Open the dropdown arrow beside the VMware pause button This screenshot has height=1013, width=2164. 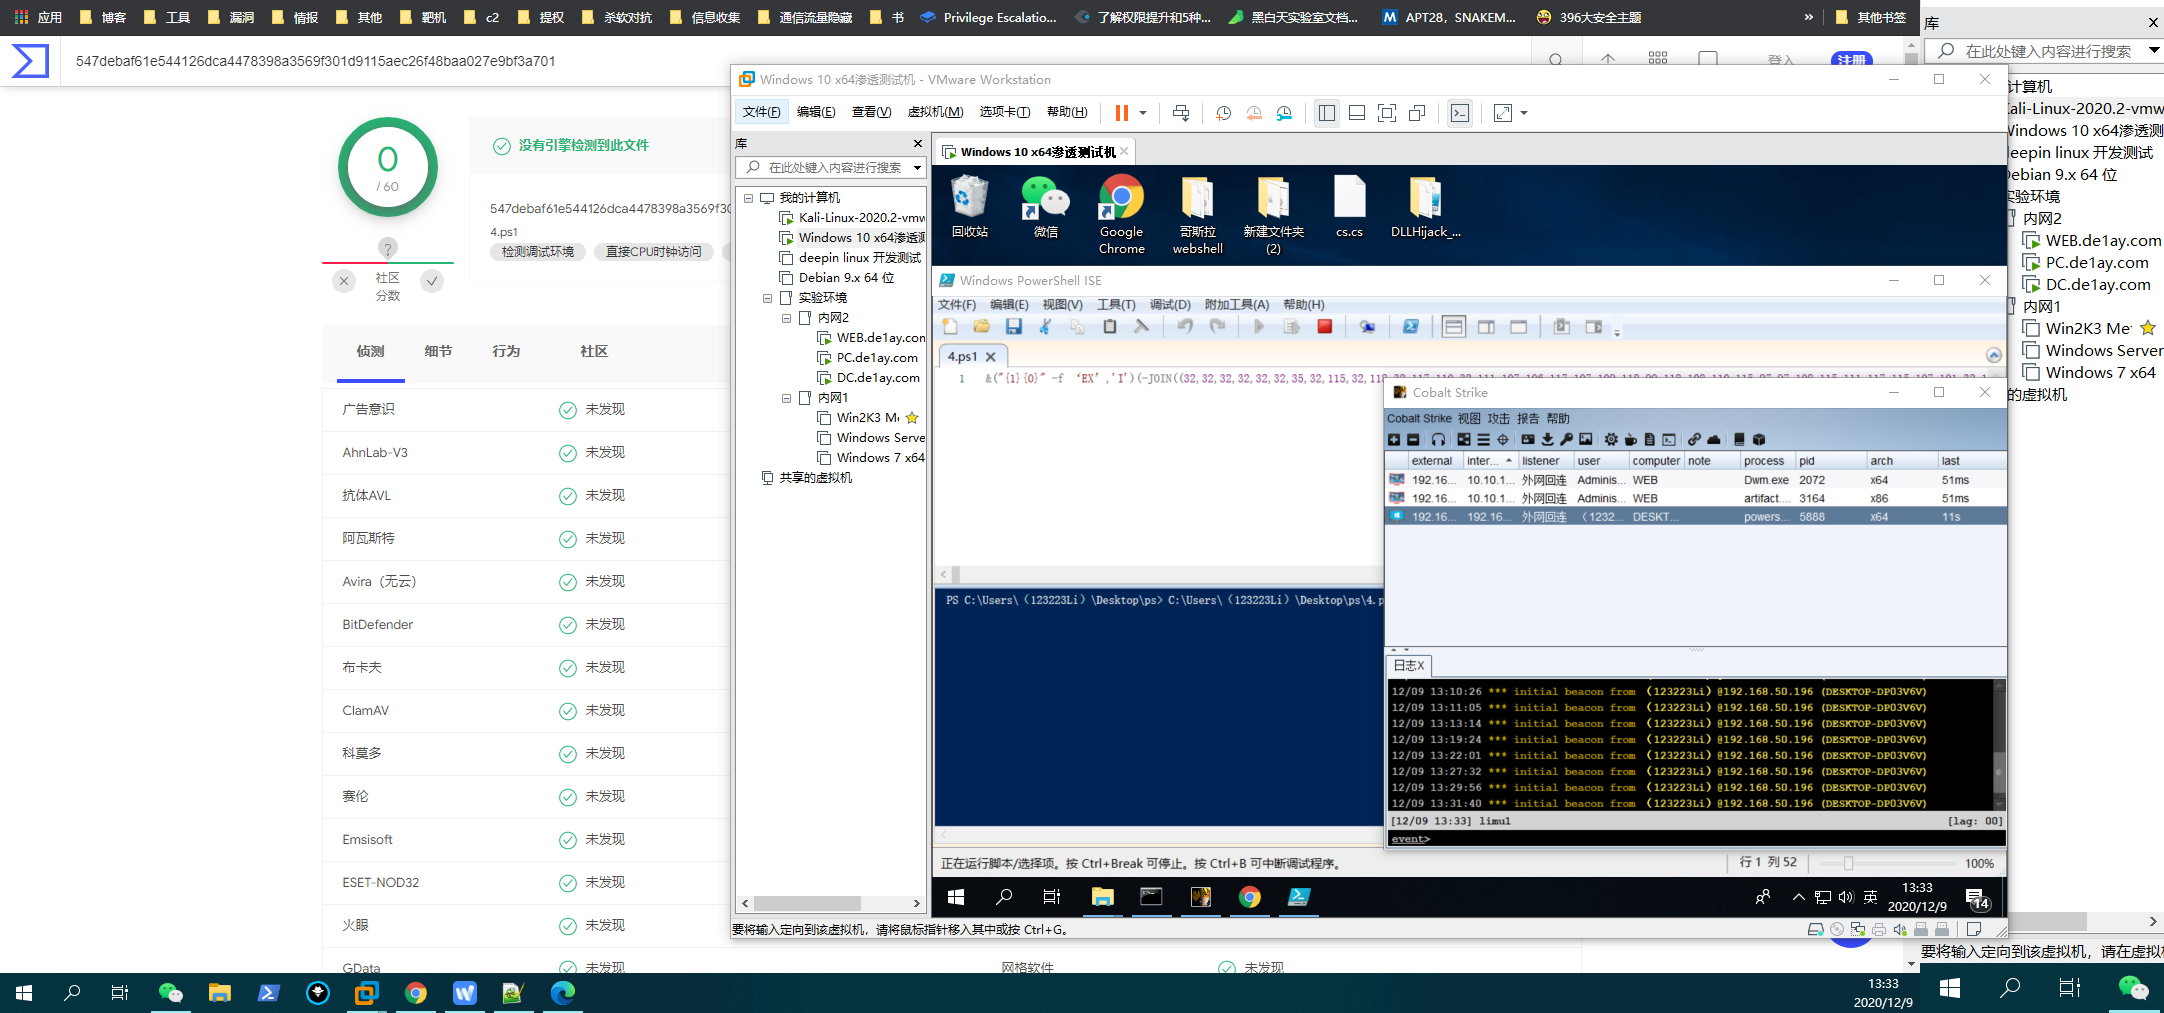point(1143,113)
